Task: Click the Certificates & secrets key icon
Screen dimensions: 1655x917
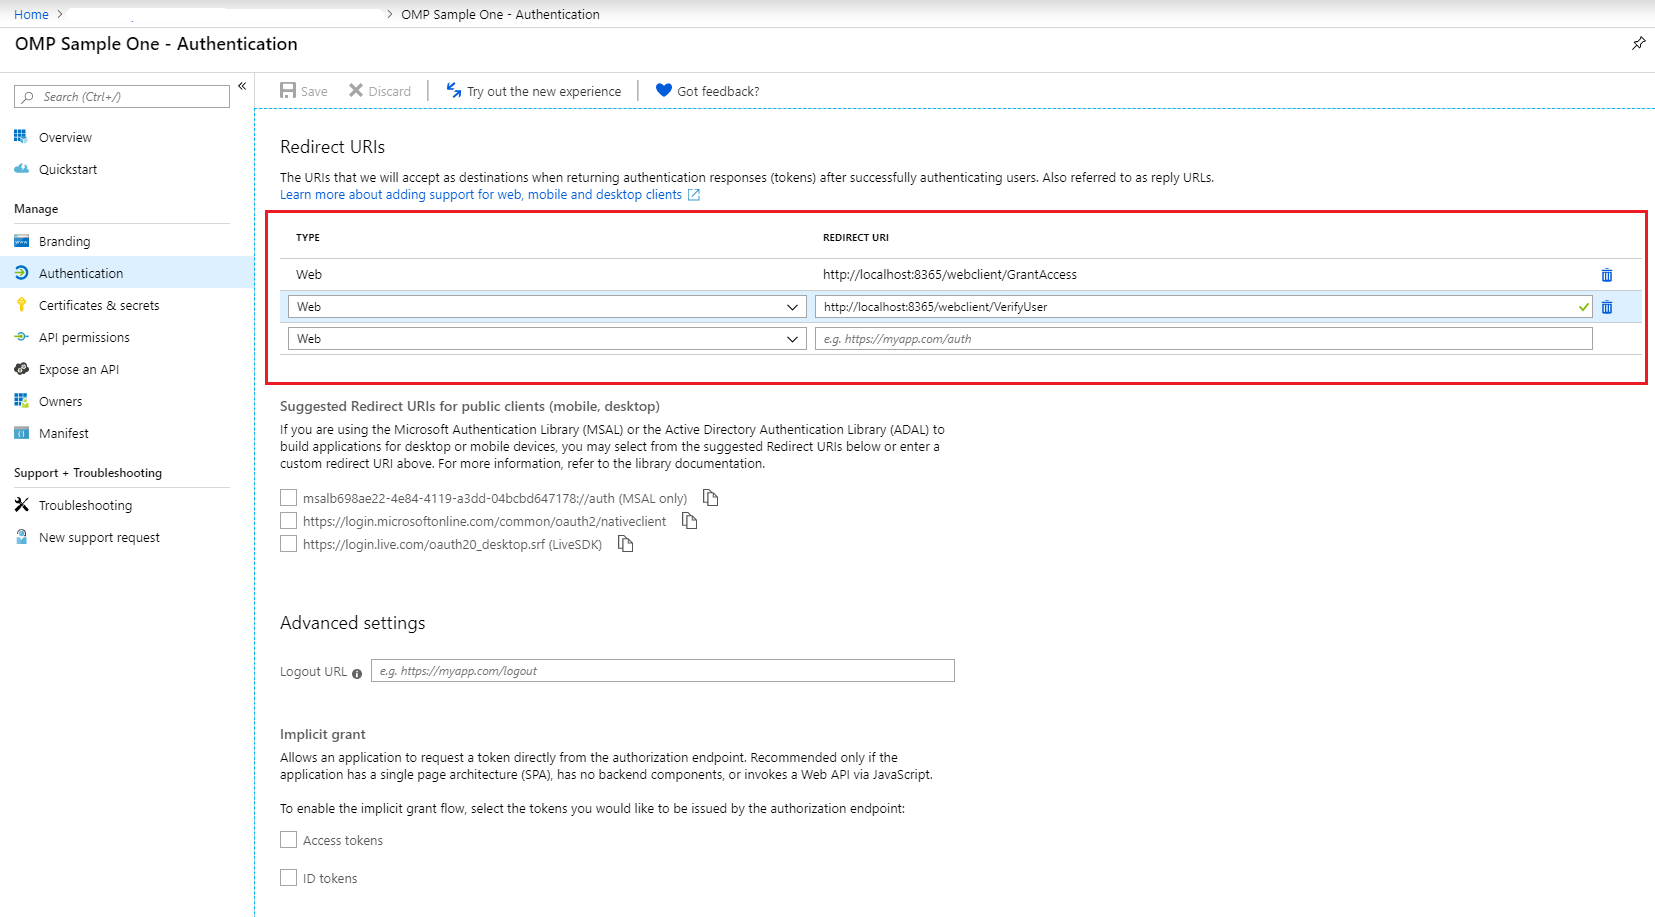Action: tap(21, 305)
